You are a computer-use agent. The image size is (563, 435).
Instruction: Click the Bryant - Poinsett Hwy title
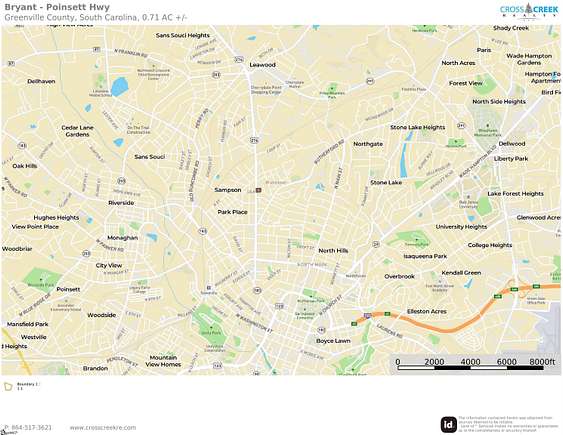(57, 7)
